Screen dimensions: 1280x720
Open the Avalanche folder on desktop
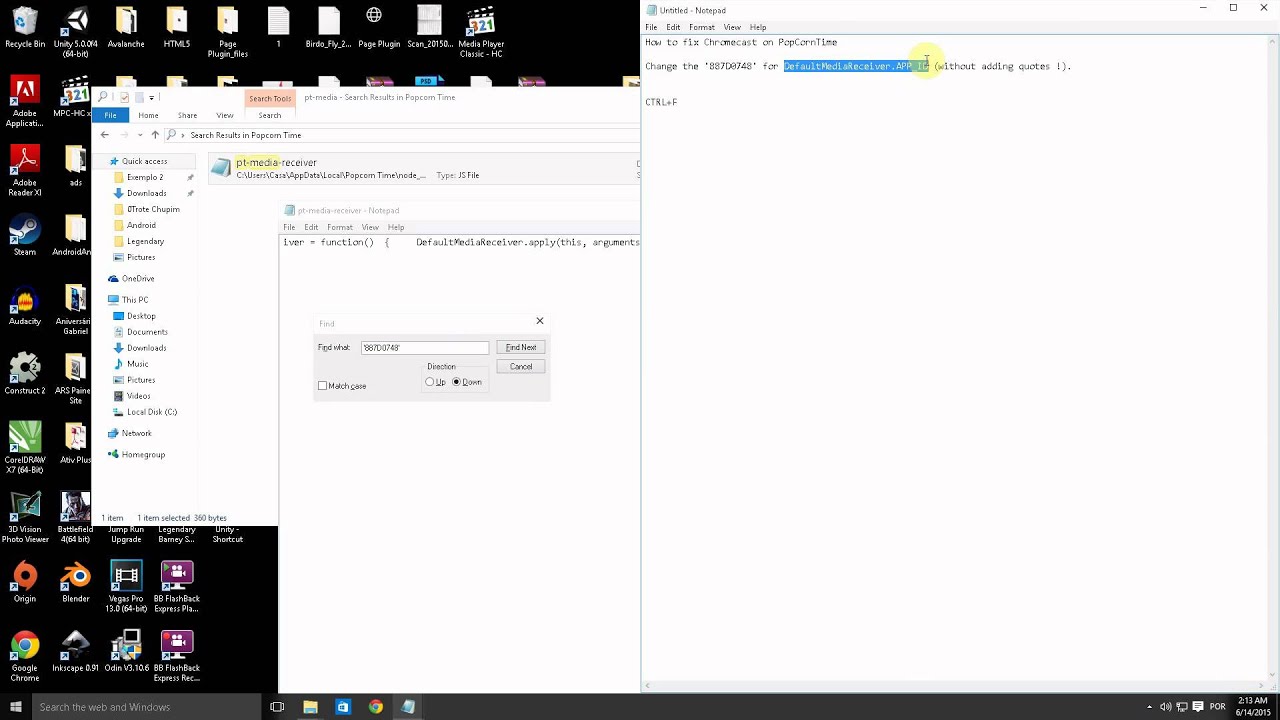[x=126, y=27]
